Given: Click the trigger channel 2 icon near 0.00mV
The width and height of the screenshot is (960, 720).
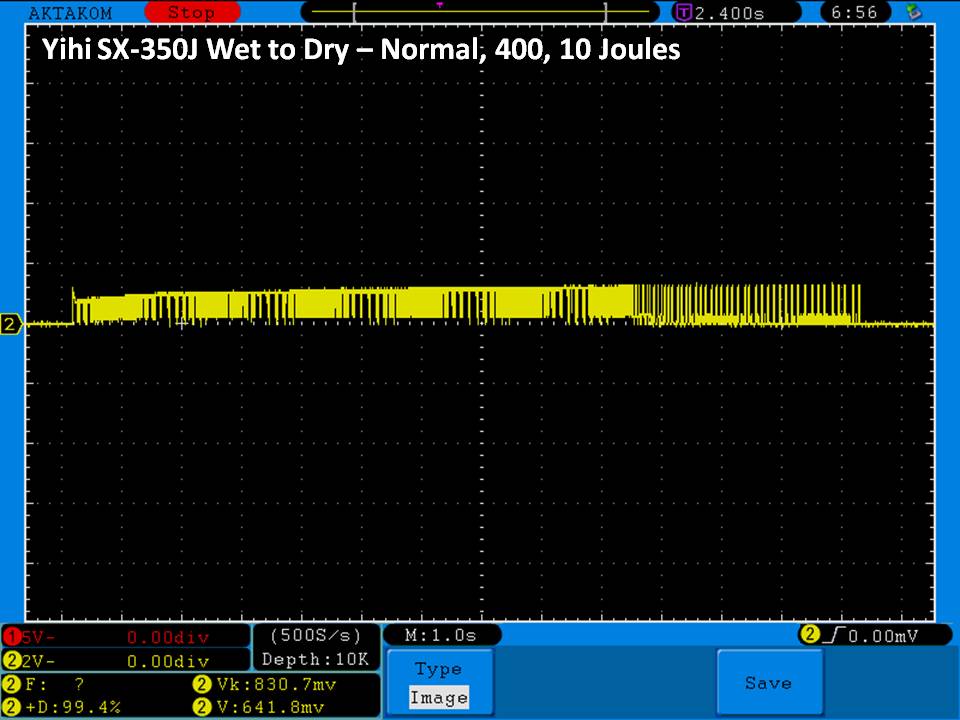Looking at the screenshot, I should pyautogui.click(x=808, y=635).
